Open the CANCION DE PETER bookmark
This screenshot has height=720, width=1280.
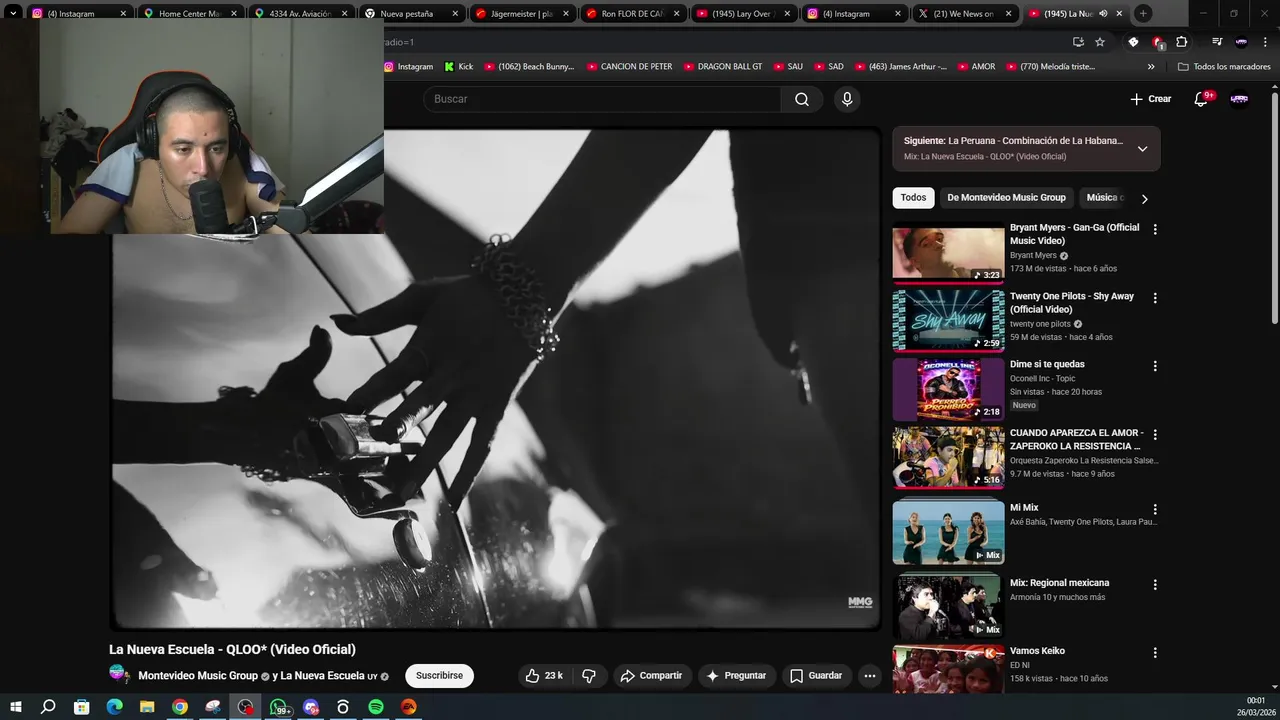point(629,67)
